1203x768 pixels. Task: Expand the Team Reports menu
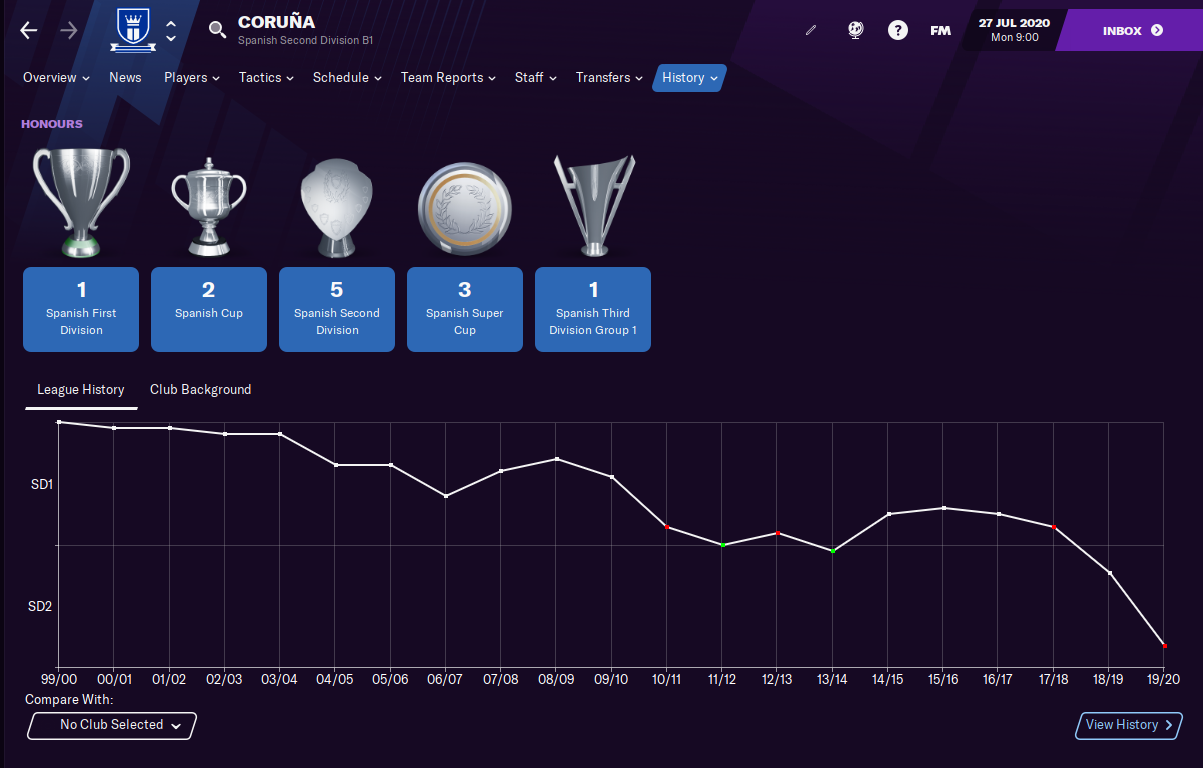click(448, 77)
